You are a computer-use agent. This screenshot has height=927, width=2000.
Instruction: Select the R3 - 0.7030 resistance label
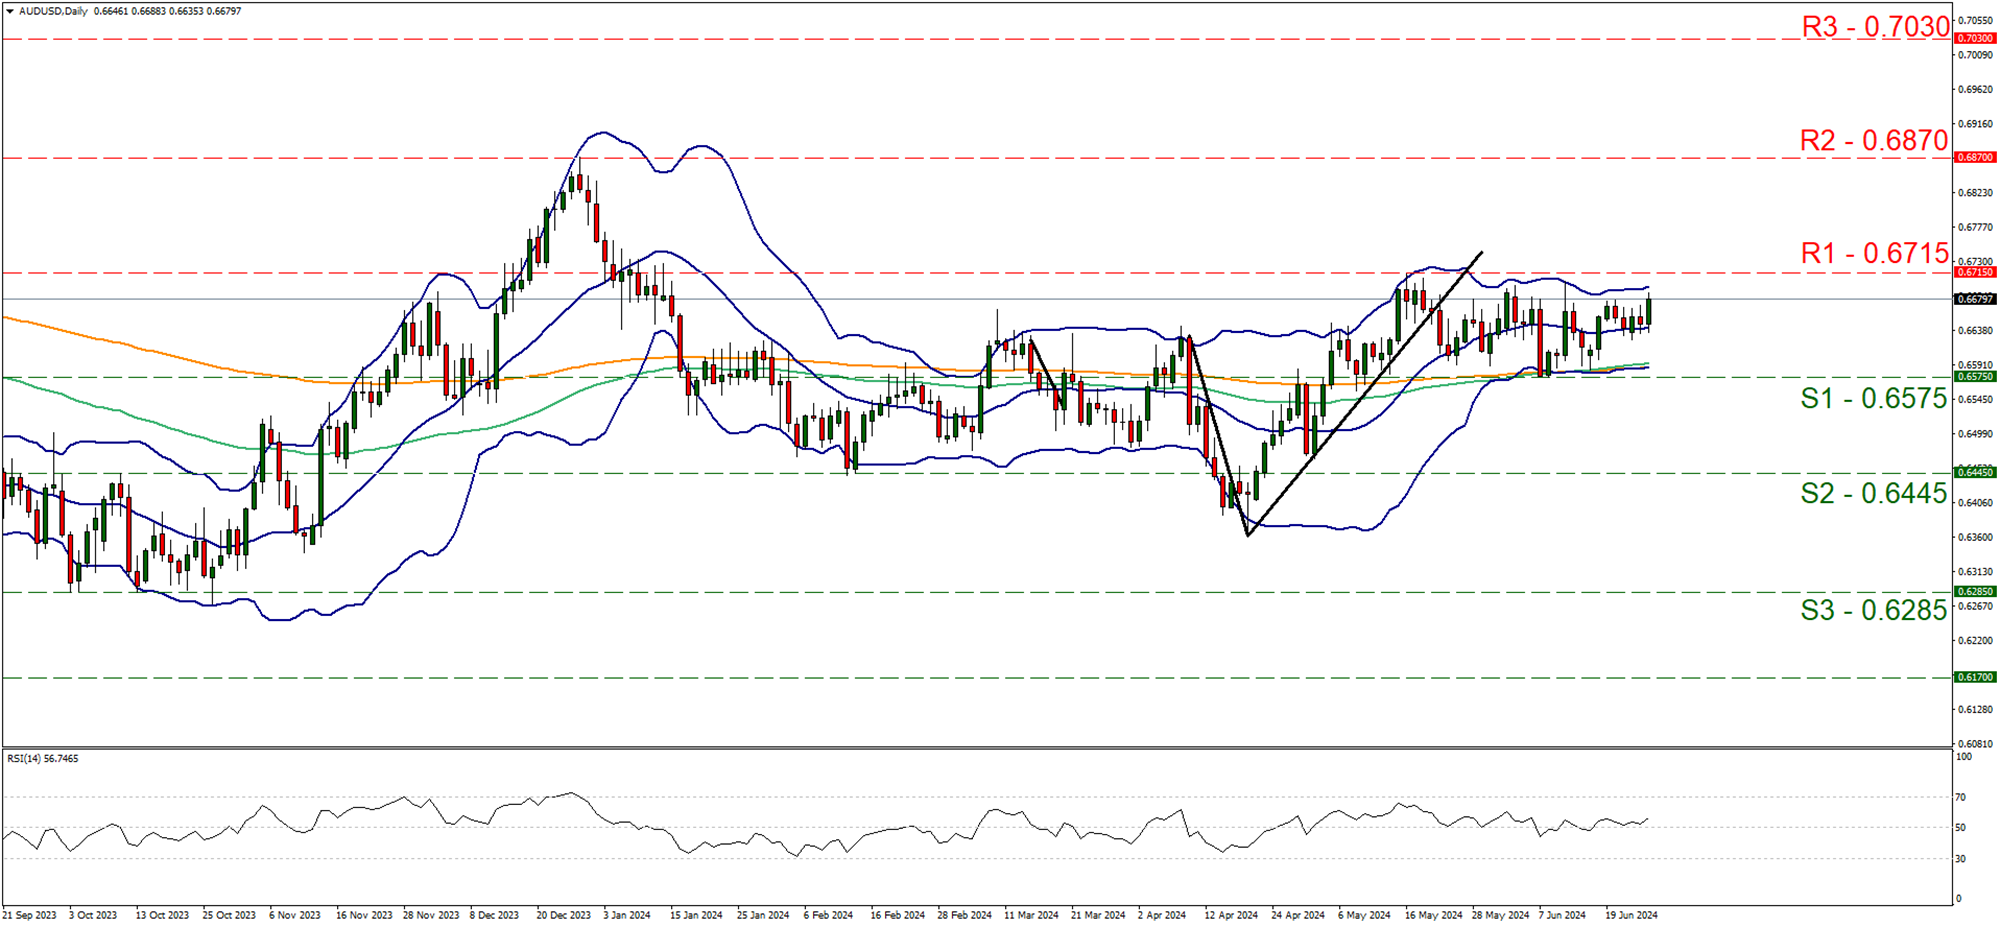click(1875, 27)
